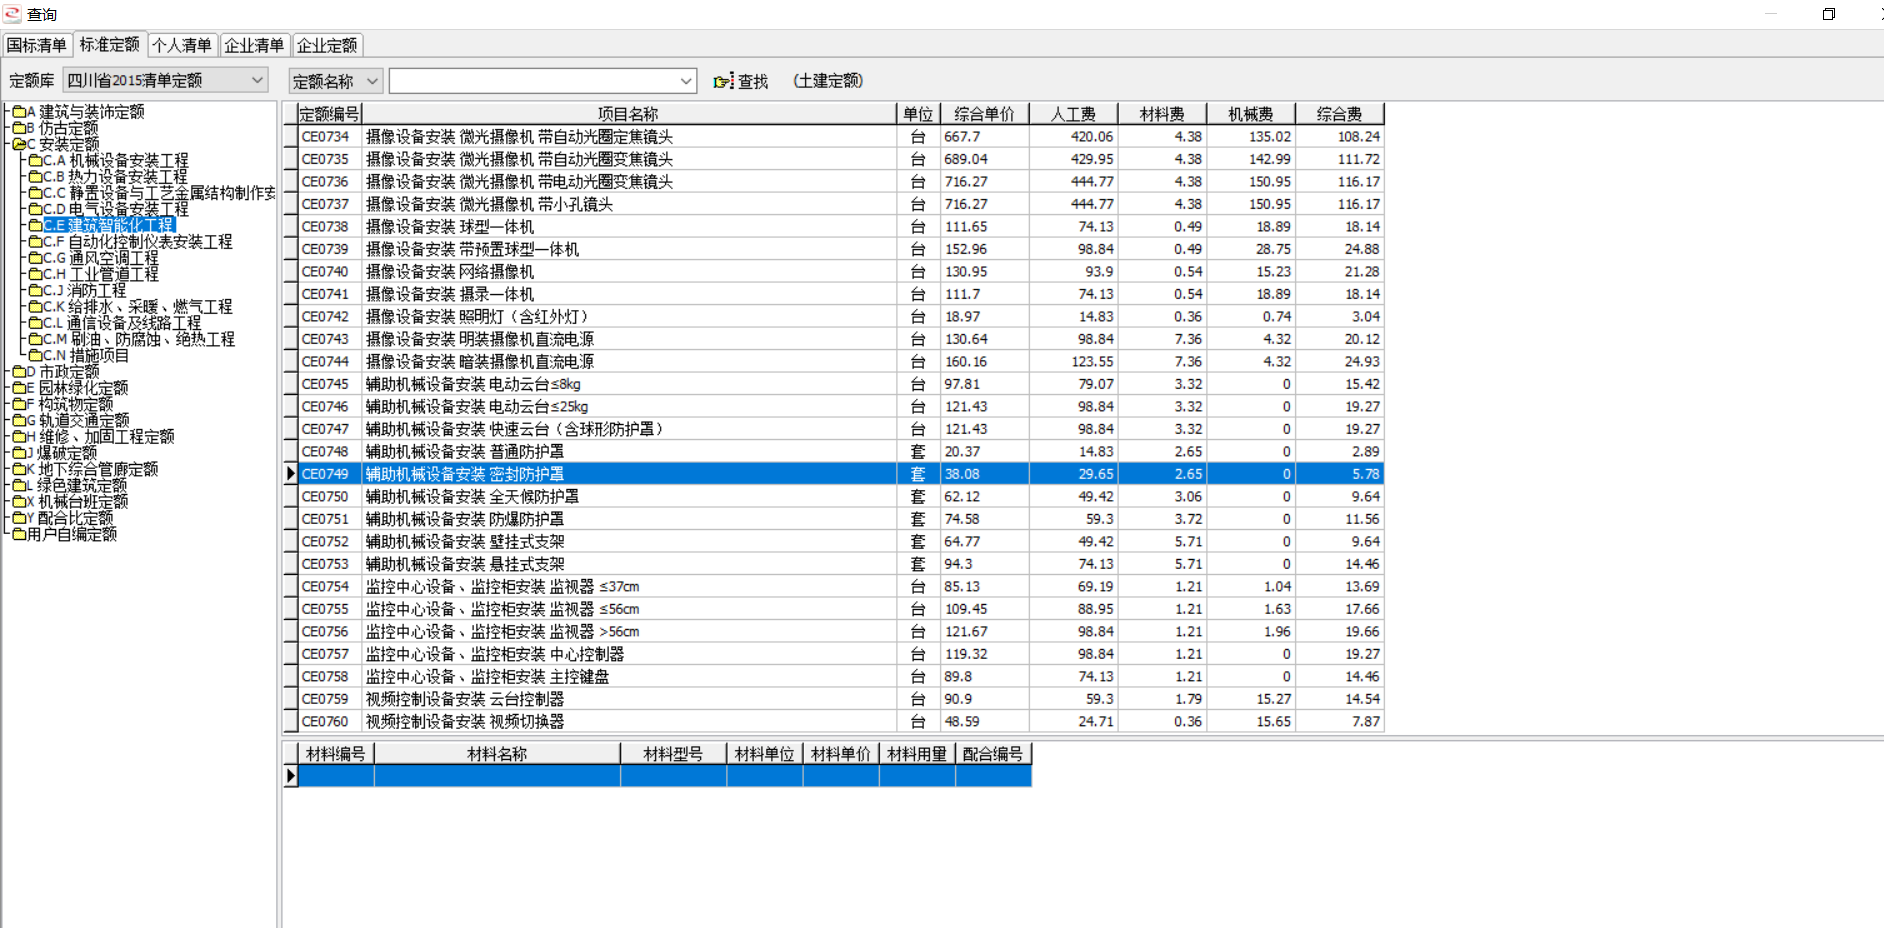Open the 企业清单 tab
The image size is (1884, 928).
[254, 45]
